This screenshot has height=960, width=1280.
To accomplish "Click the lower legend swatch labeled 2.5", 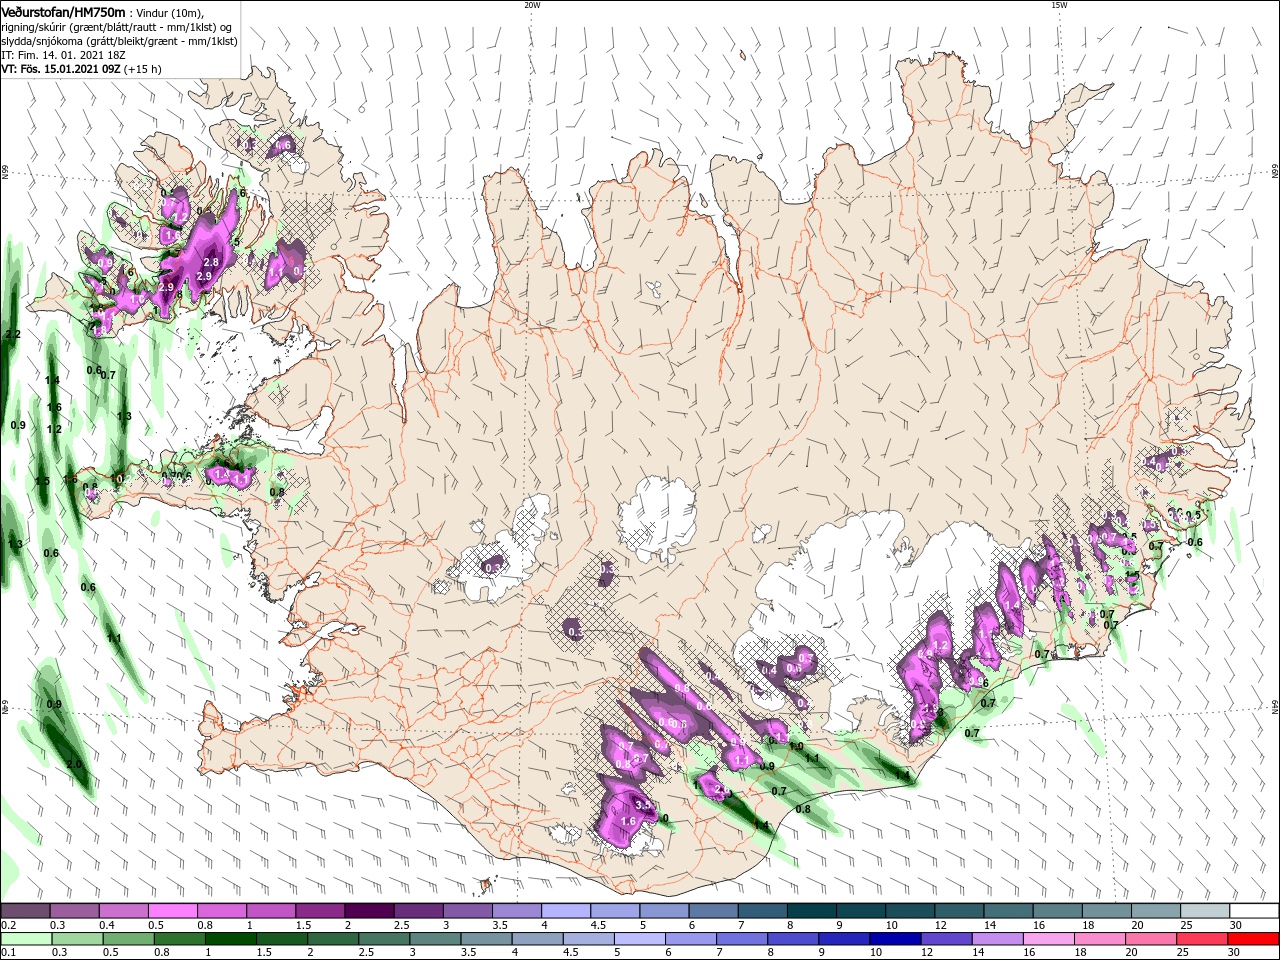I will click(384, 939).
